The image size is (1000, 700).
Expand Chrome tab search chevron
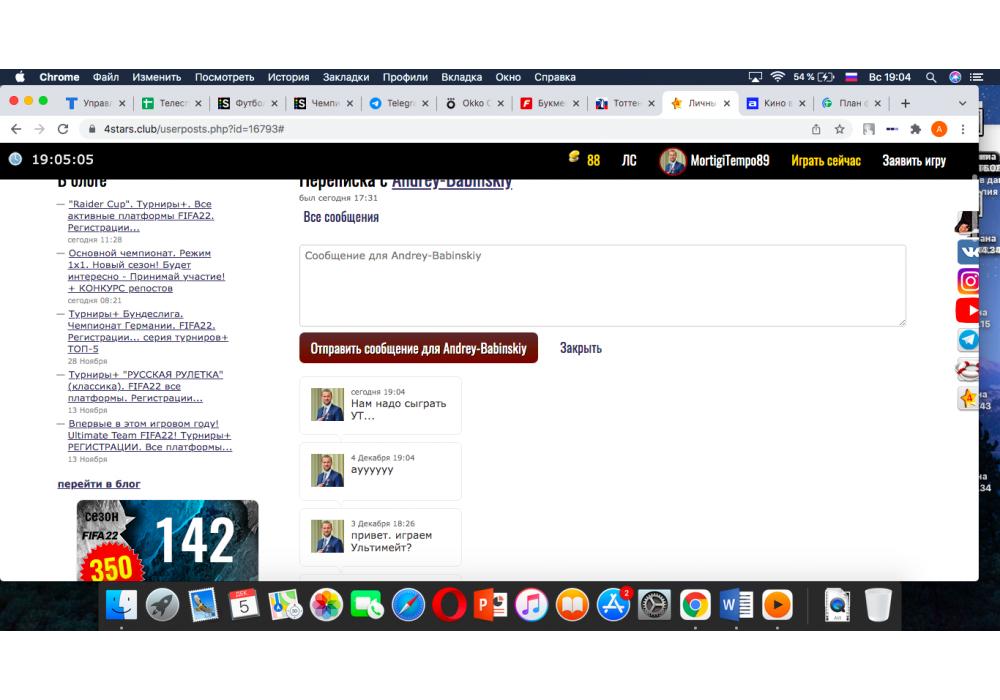pyautogui.click(x=963, y=103)
